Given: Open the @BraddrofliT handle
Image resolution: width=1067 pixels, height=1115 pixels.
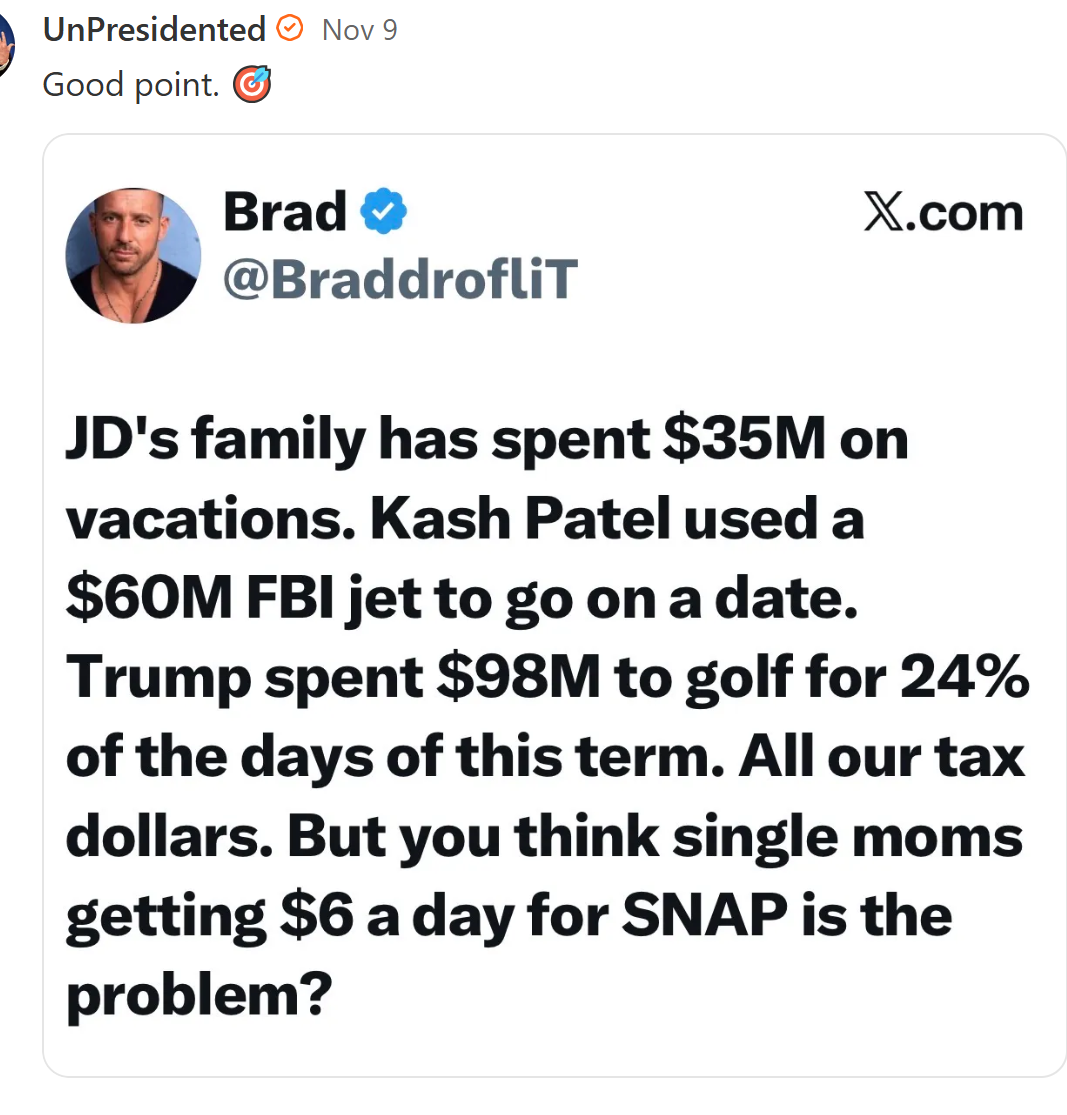Looking at the screenshot, I should tap(400, 280).
